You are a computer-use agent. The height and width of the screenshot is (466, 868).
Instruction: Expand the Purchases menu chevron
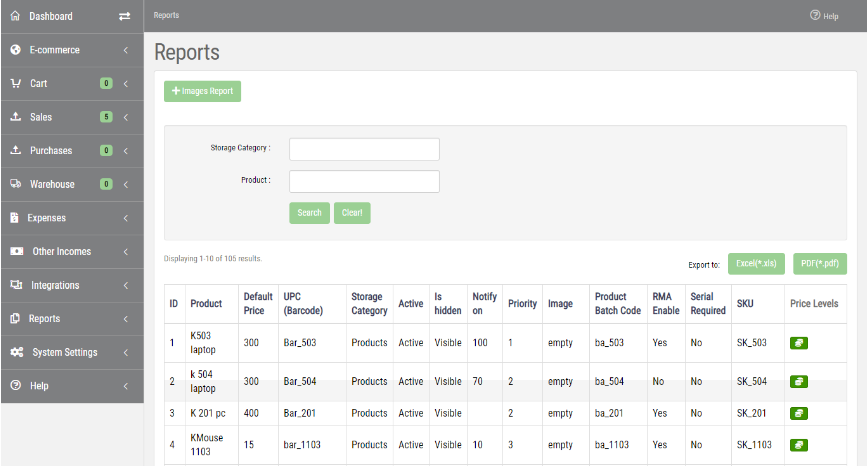[126, 151]
